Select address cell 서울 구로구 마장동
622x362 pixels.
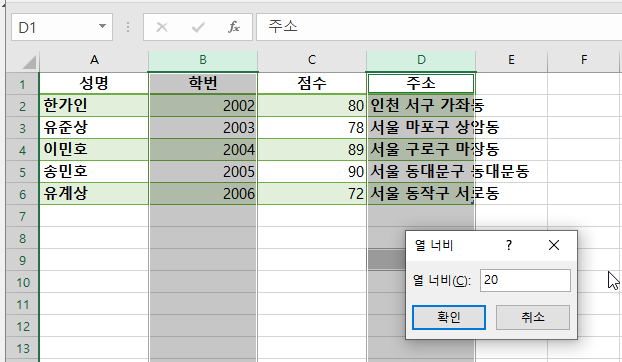421,150
